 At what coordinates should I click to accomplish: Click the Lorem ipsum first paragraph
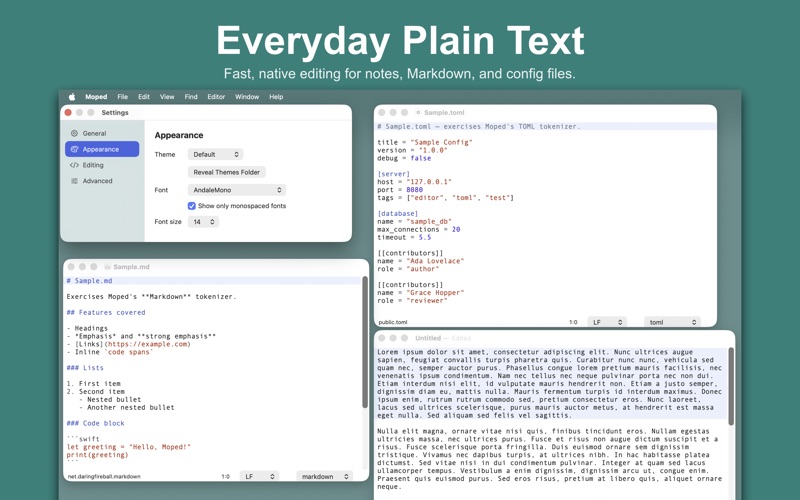[x=550, y=384]
